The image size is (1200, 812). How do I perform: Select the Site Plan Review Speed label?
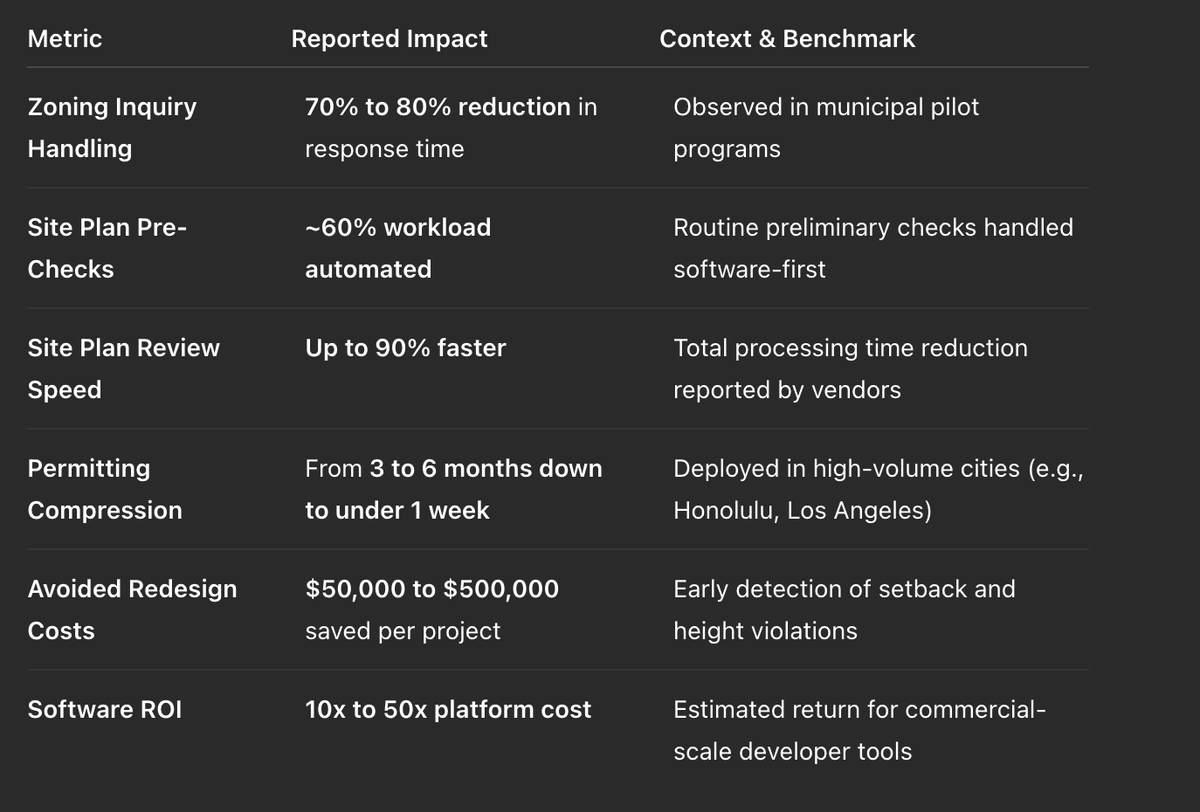(123, 368)
